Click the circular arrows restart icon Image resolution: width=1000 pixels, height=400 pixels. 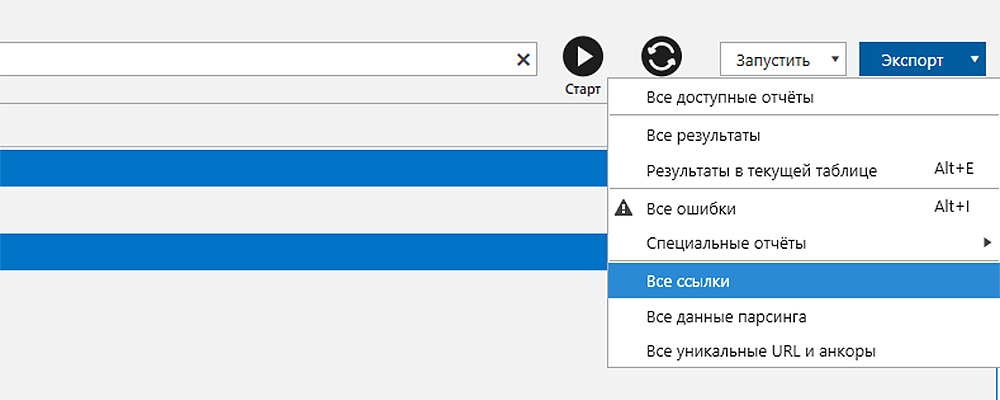[661, 56]
